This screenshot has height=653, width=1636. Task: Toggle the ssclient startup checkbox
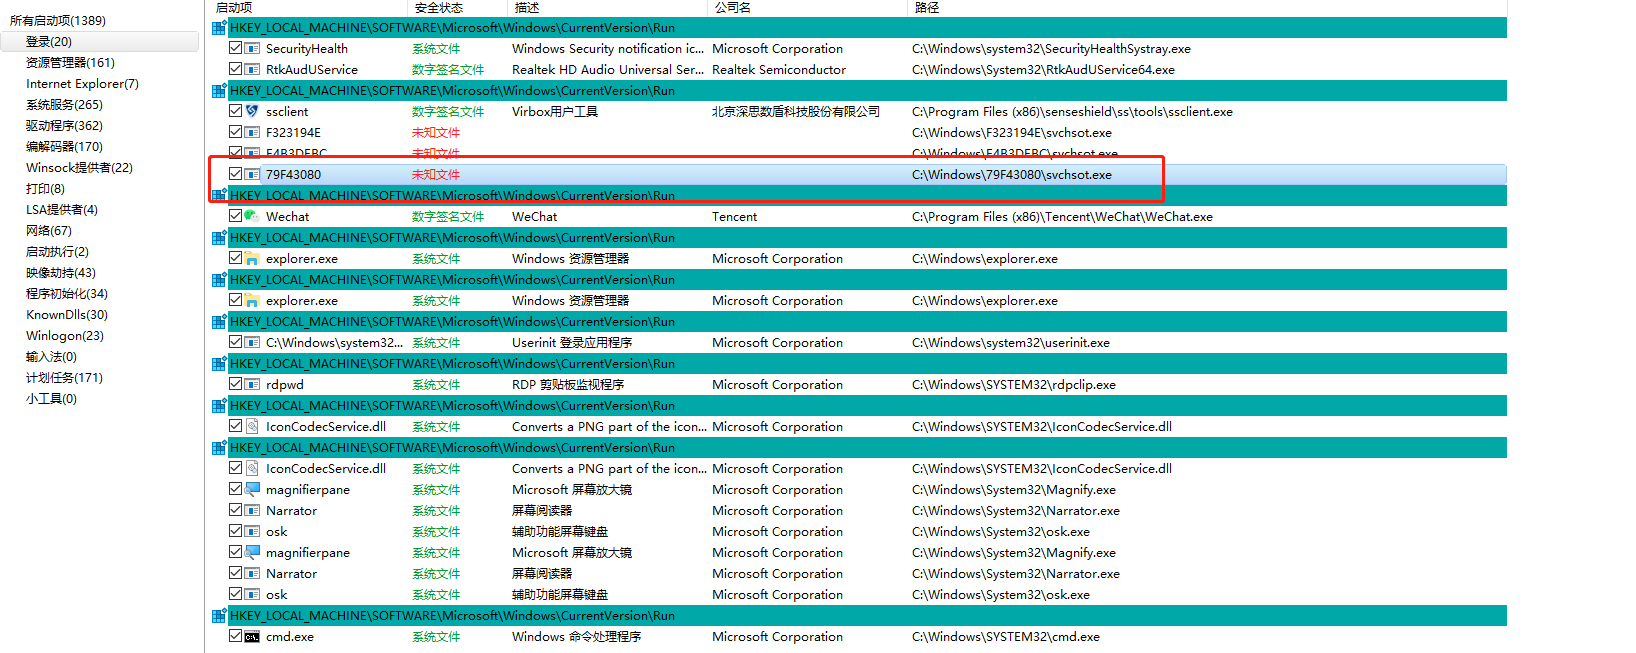click(235, 111)
